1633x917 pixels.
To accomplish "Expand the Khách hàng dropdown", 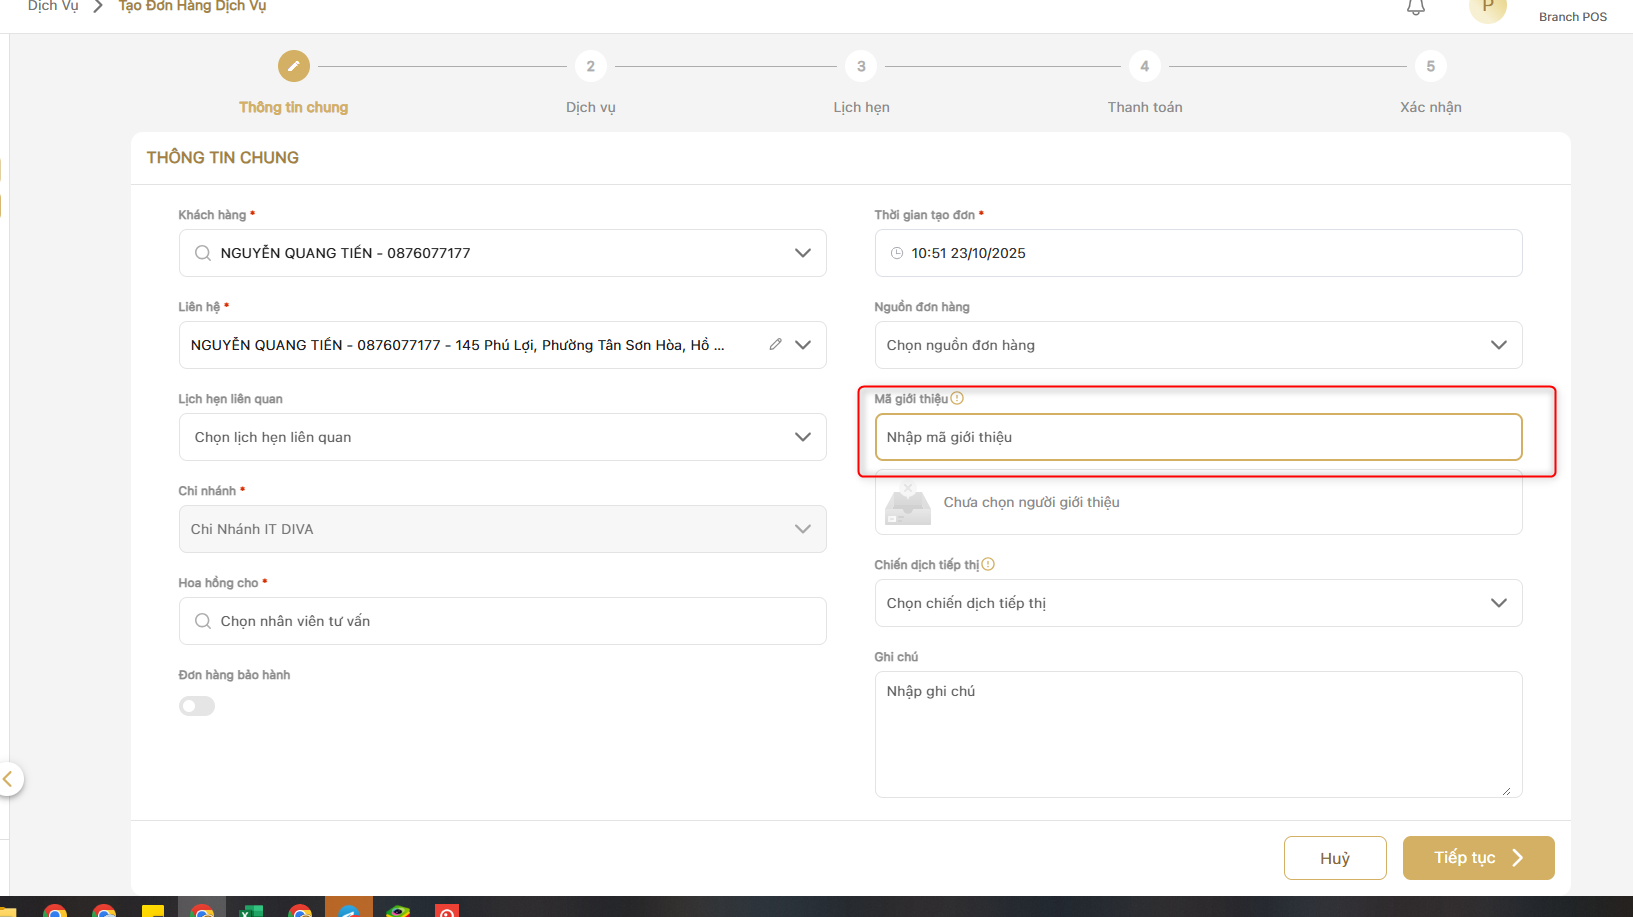I will (x=802, y=253).
